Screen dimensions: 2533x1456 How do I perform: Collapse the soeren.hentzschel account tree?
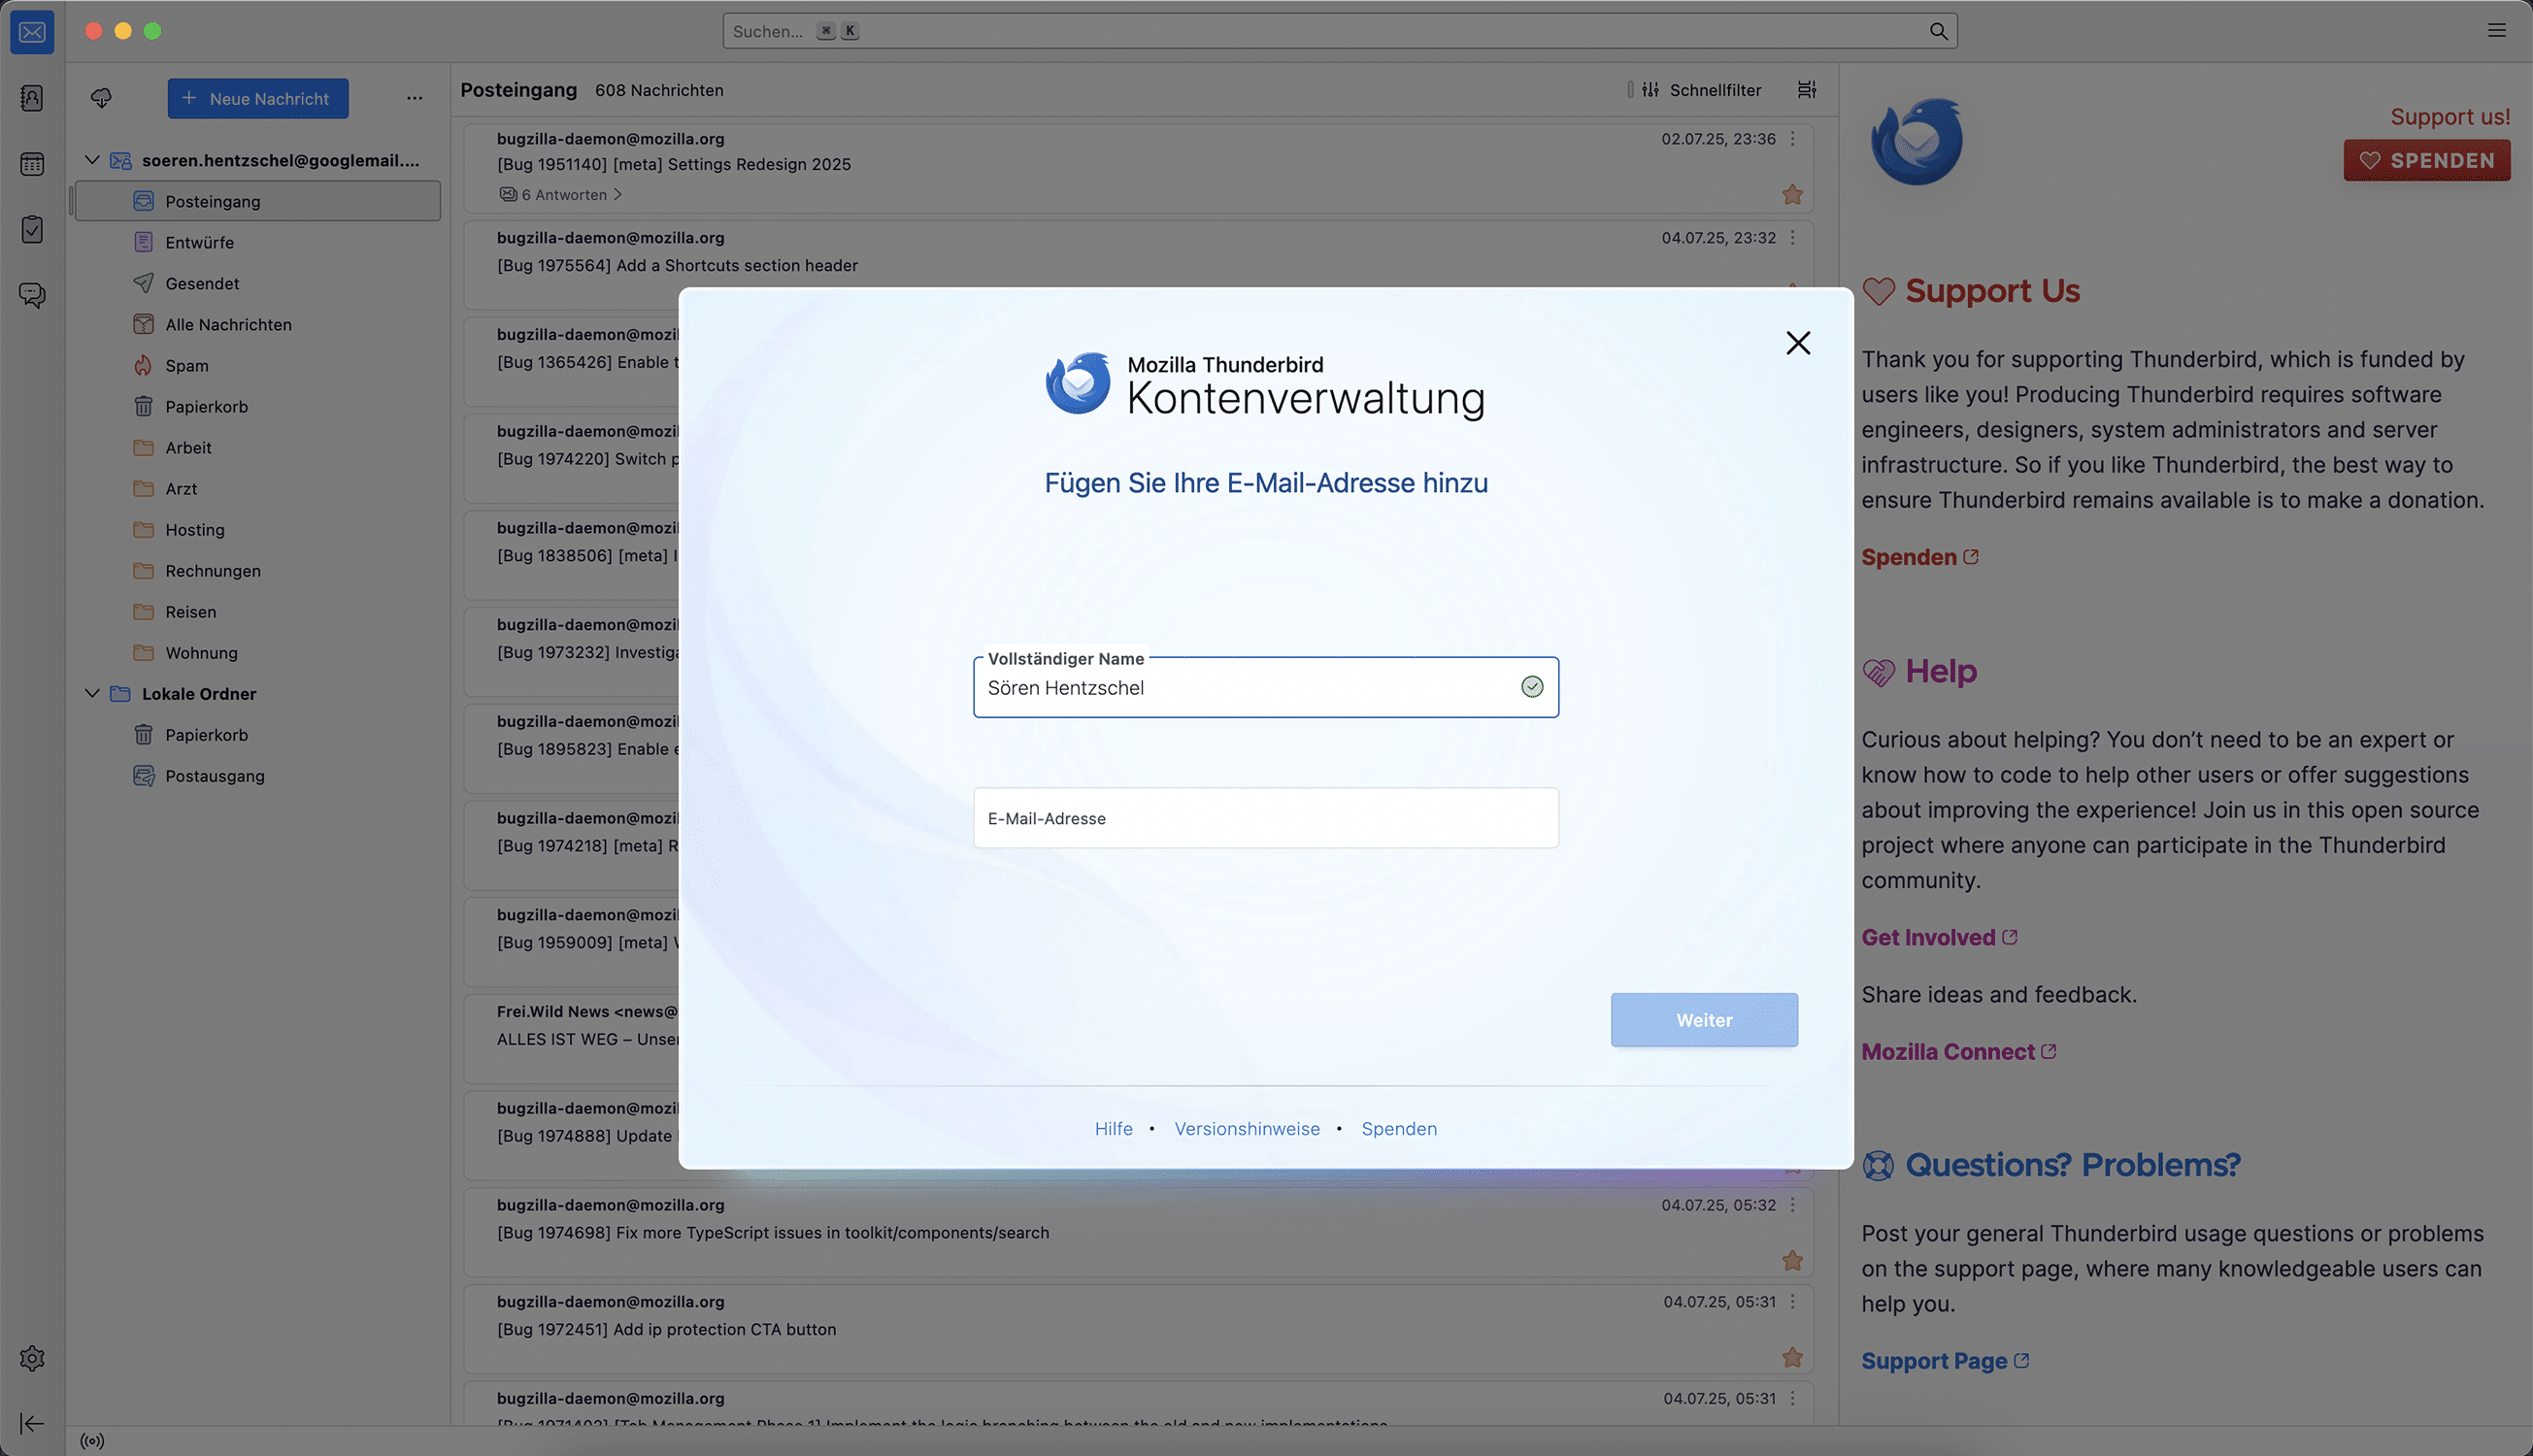point(92,160)
